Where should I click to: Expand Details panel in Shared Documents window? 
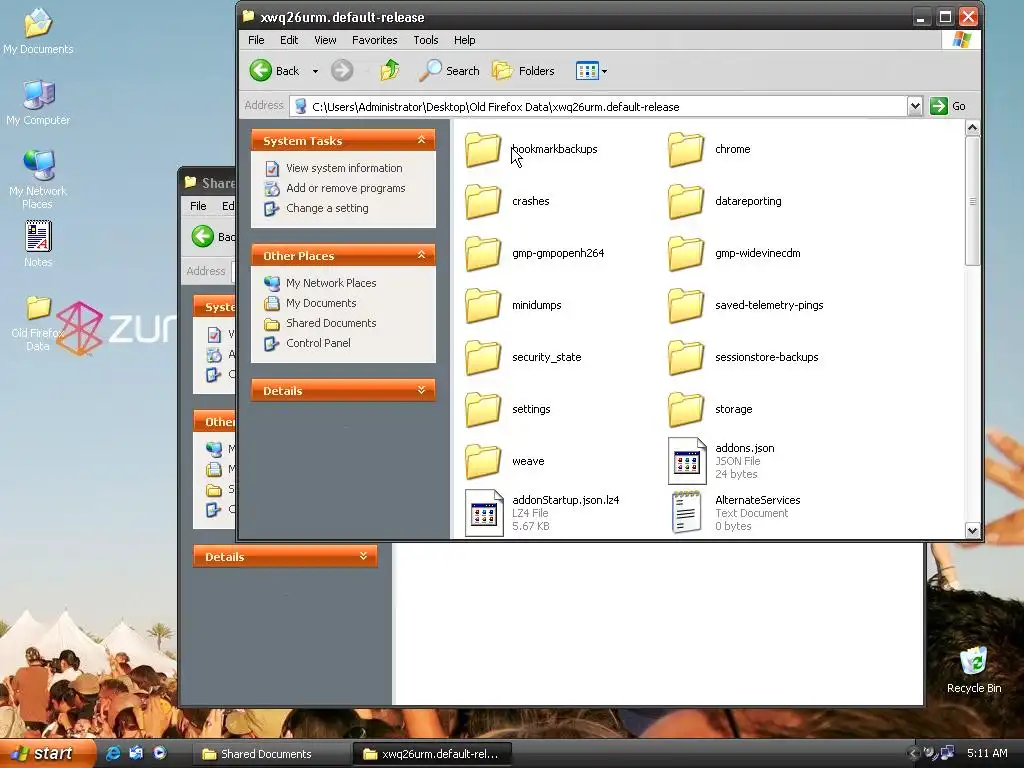click(363, 556)
